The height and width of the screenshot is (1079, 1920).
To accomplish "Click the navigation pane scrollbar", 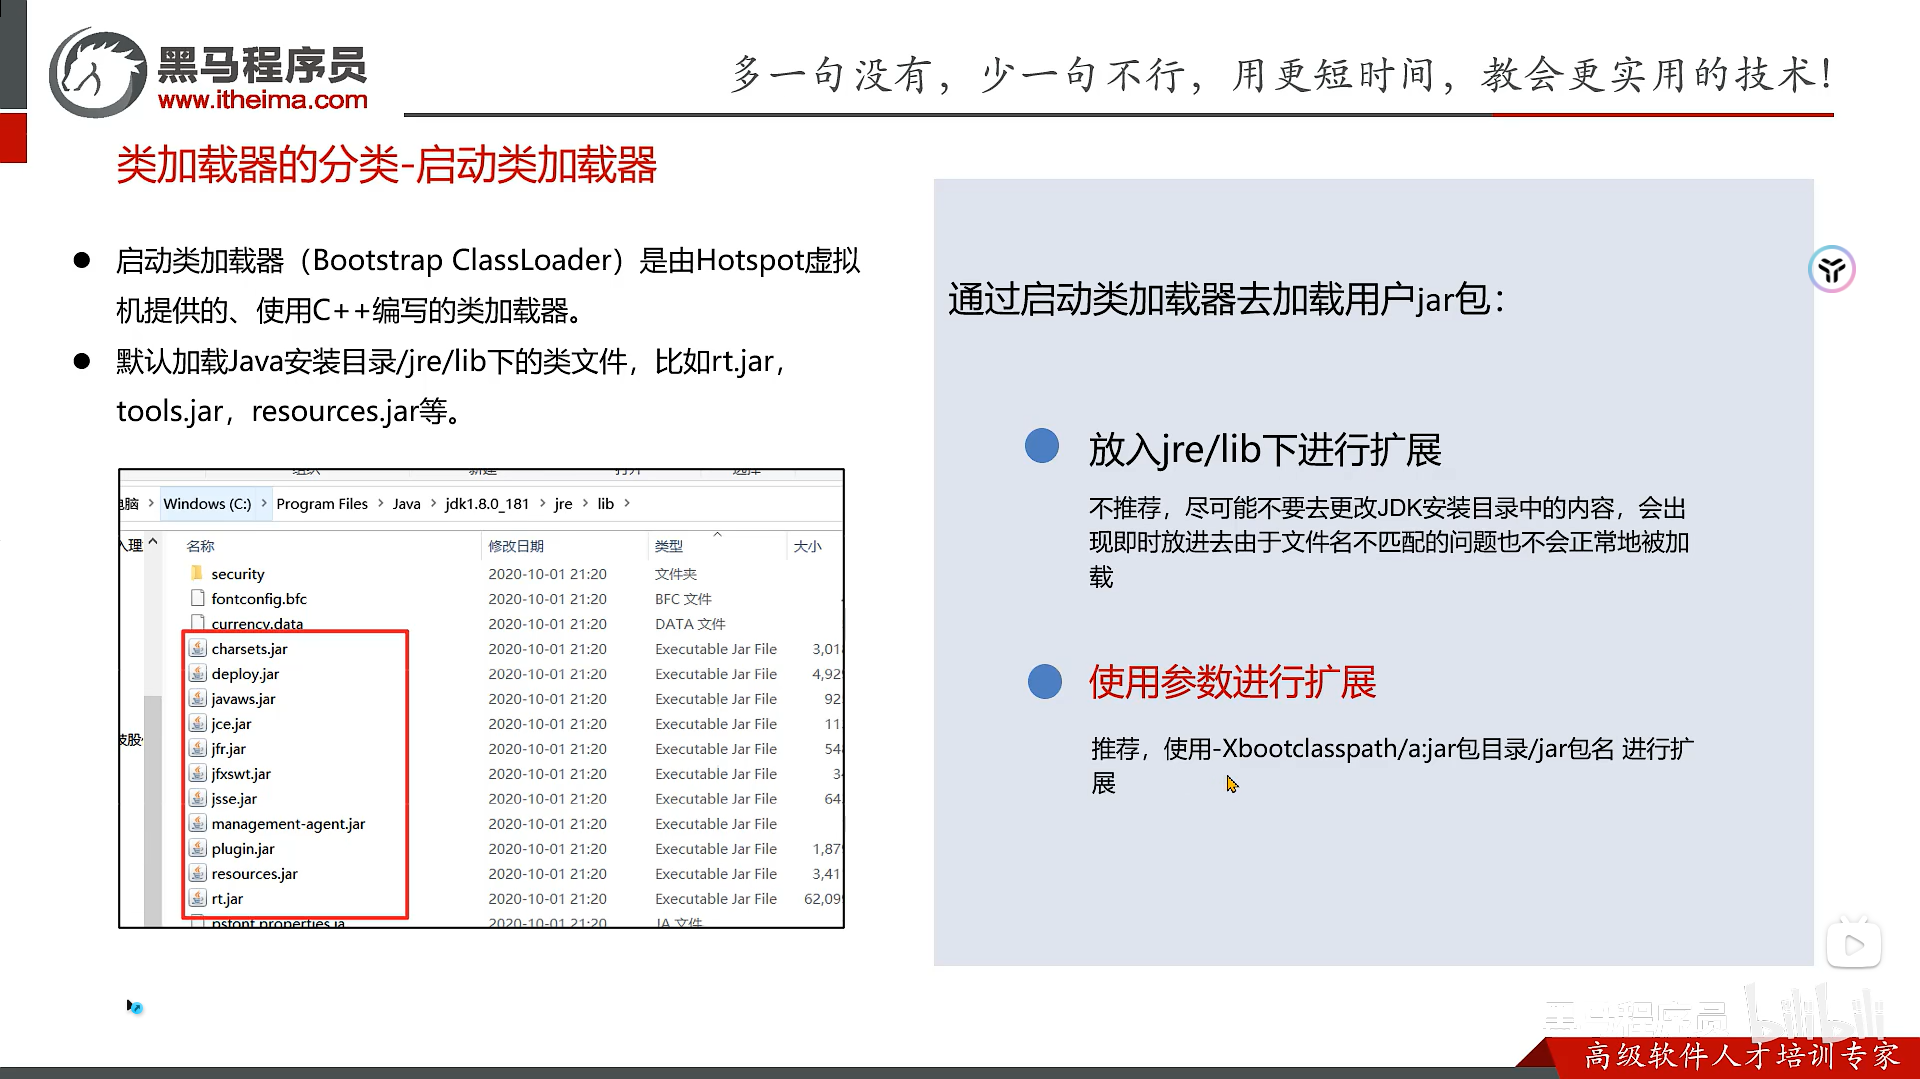I will click(x=153, y=810).
